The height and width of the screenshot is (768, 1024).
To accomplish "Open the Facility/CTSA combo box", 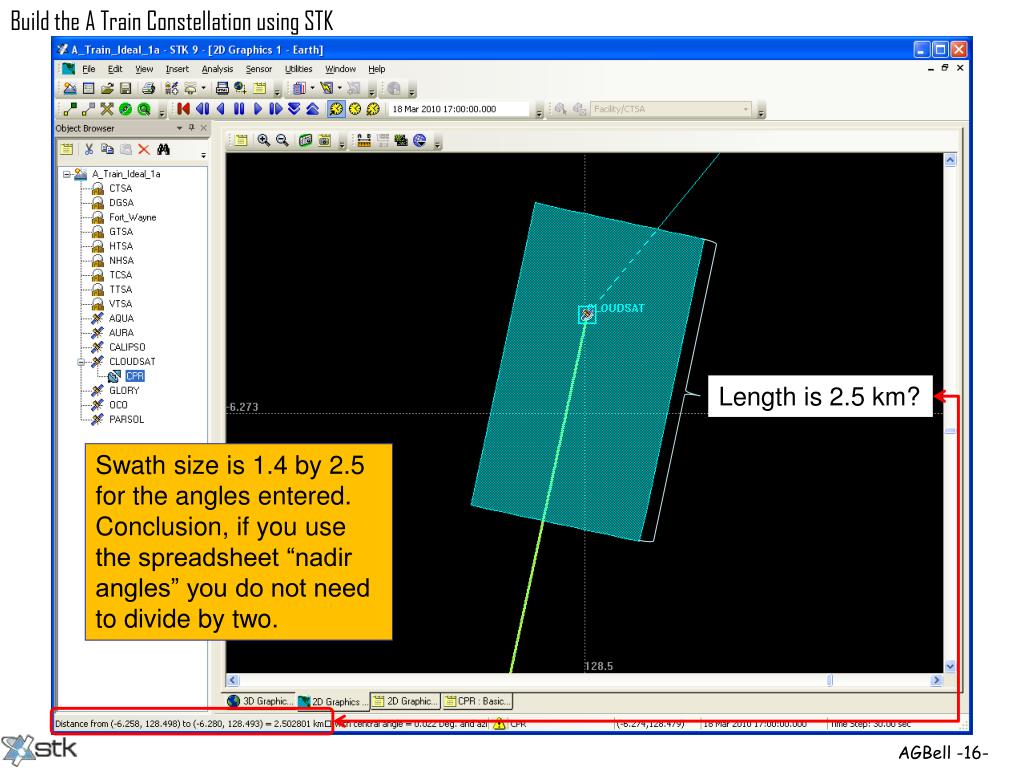I will 671,109.
